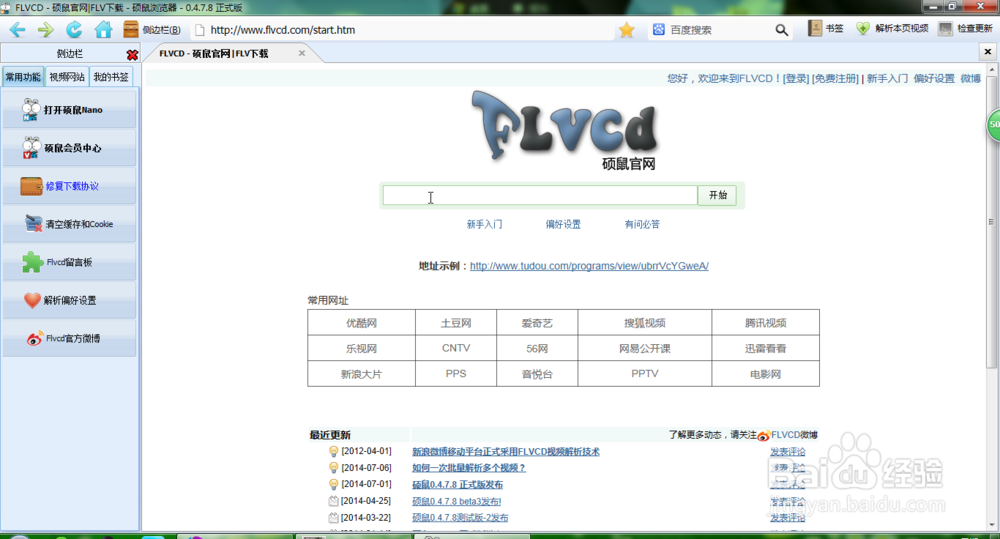Bookmark page with the star icon
This screenshot has width=1000, height=539.
click(626, 30)
